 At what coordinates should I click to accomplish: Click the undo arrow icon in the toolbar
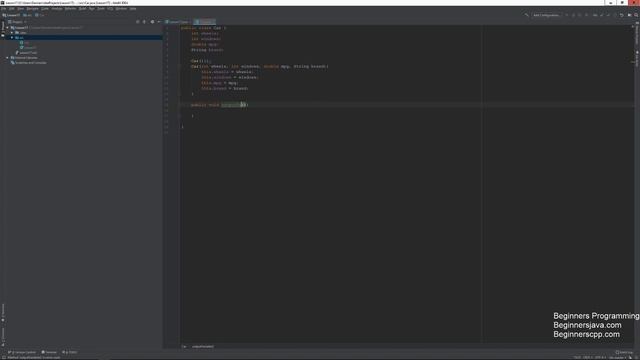622,15
